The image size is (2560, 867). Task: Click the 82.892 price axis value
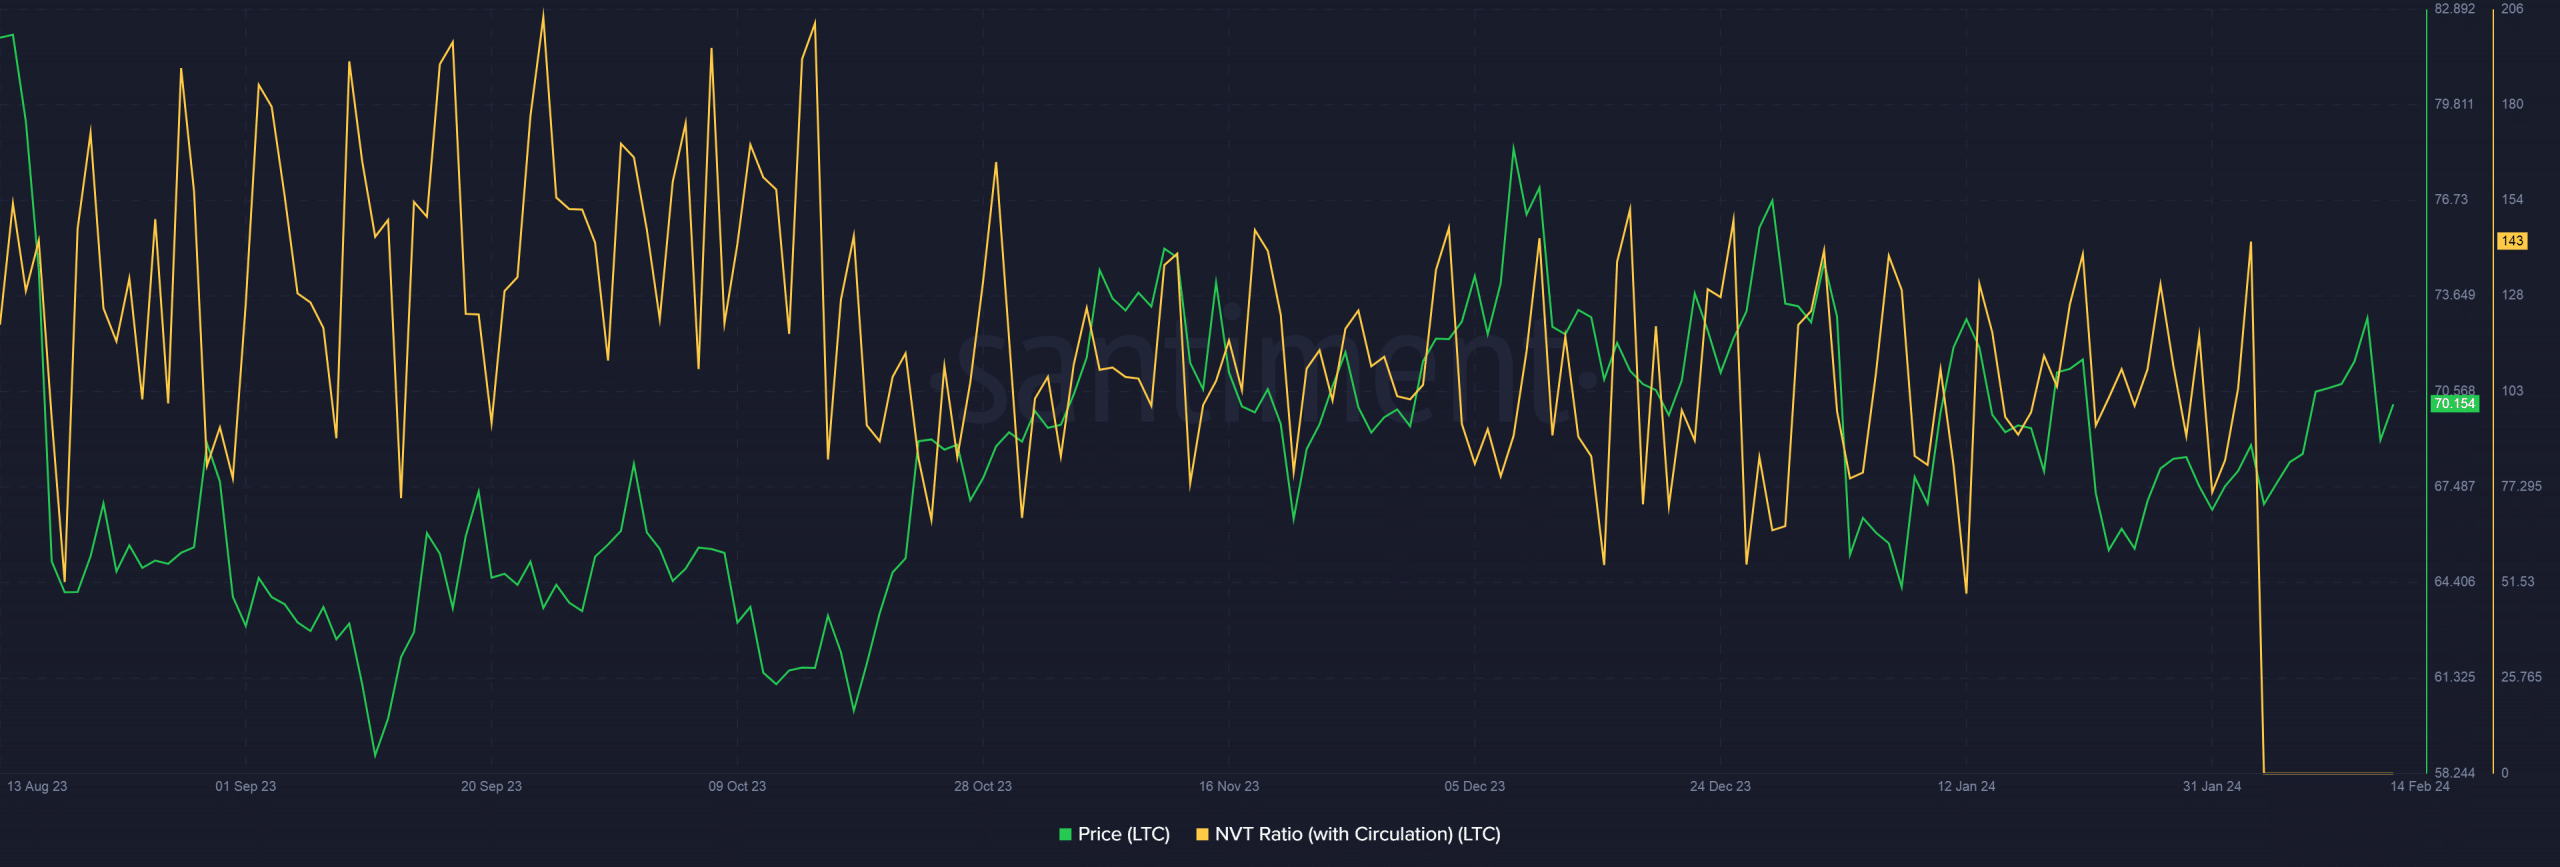click(2454, 9)
